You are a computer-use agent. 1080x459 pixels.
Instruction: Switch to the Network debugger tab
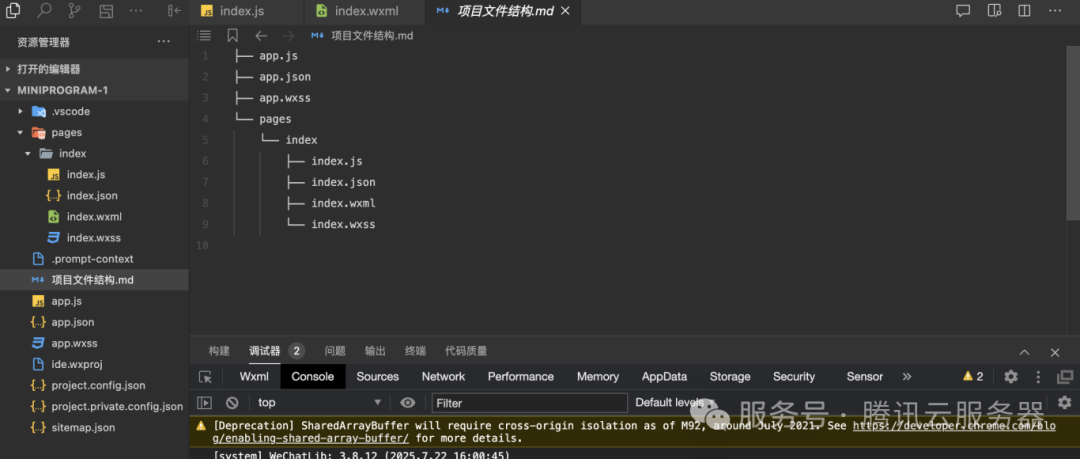443,376
